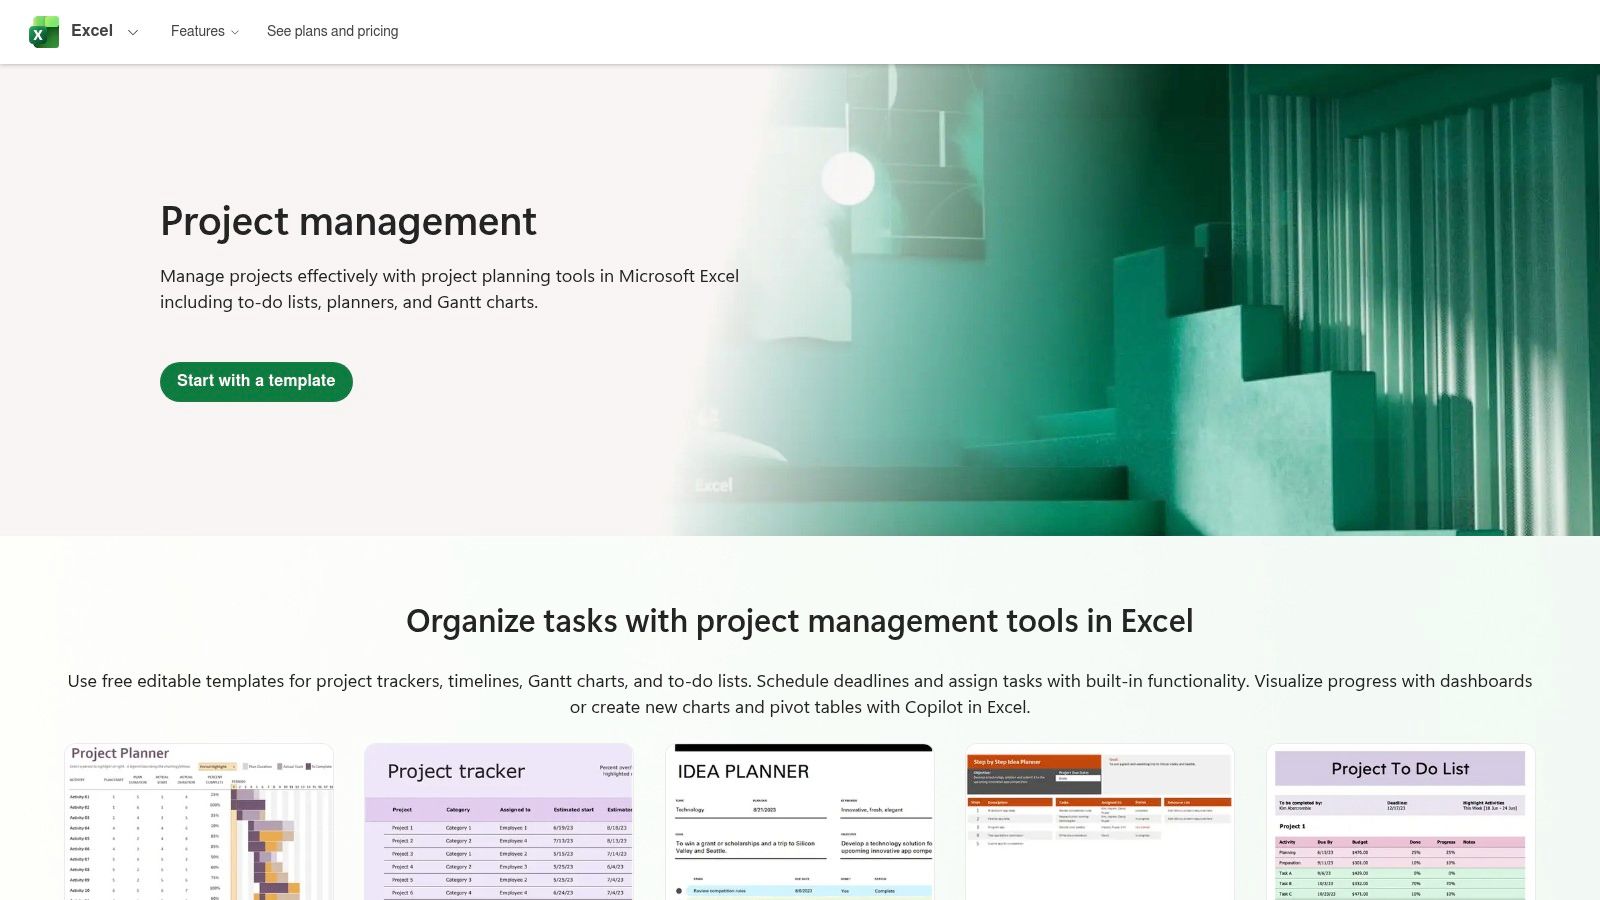
Task: Click the Project Due Date field in Step by Step planner
Action: point(1077,778)
